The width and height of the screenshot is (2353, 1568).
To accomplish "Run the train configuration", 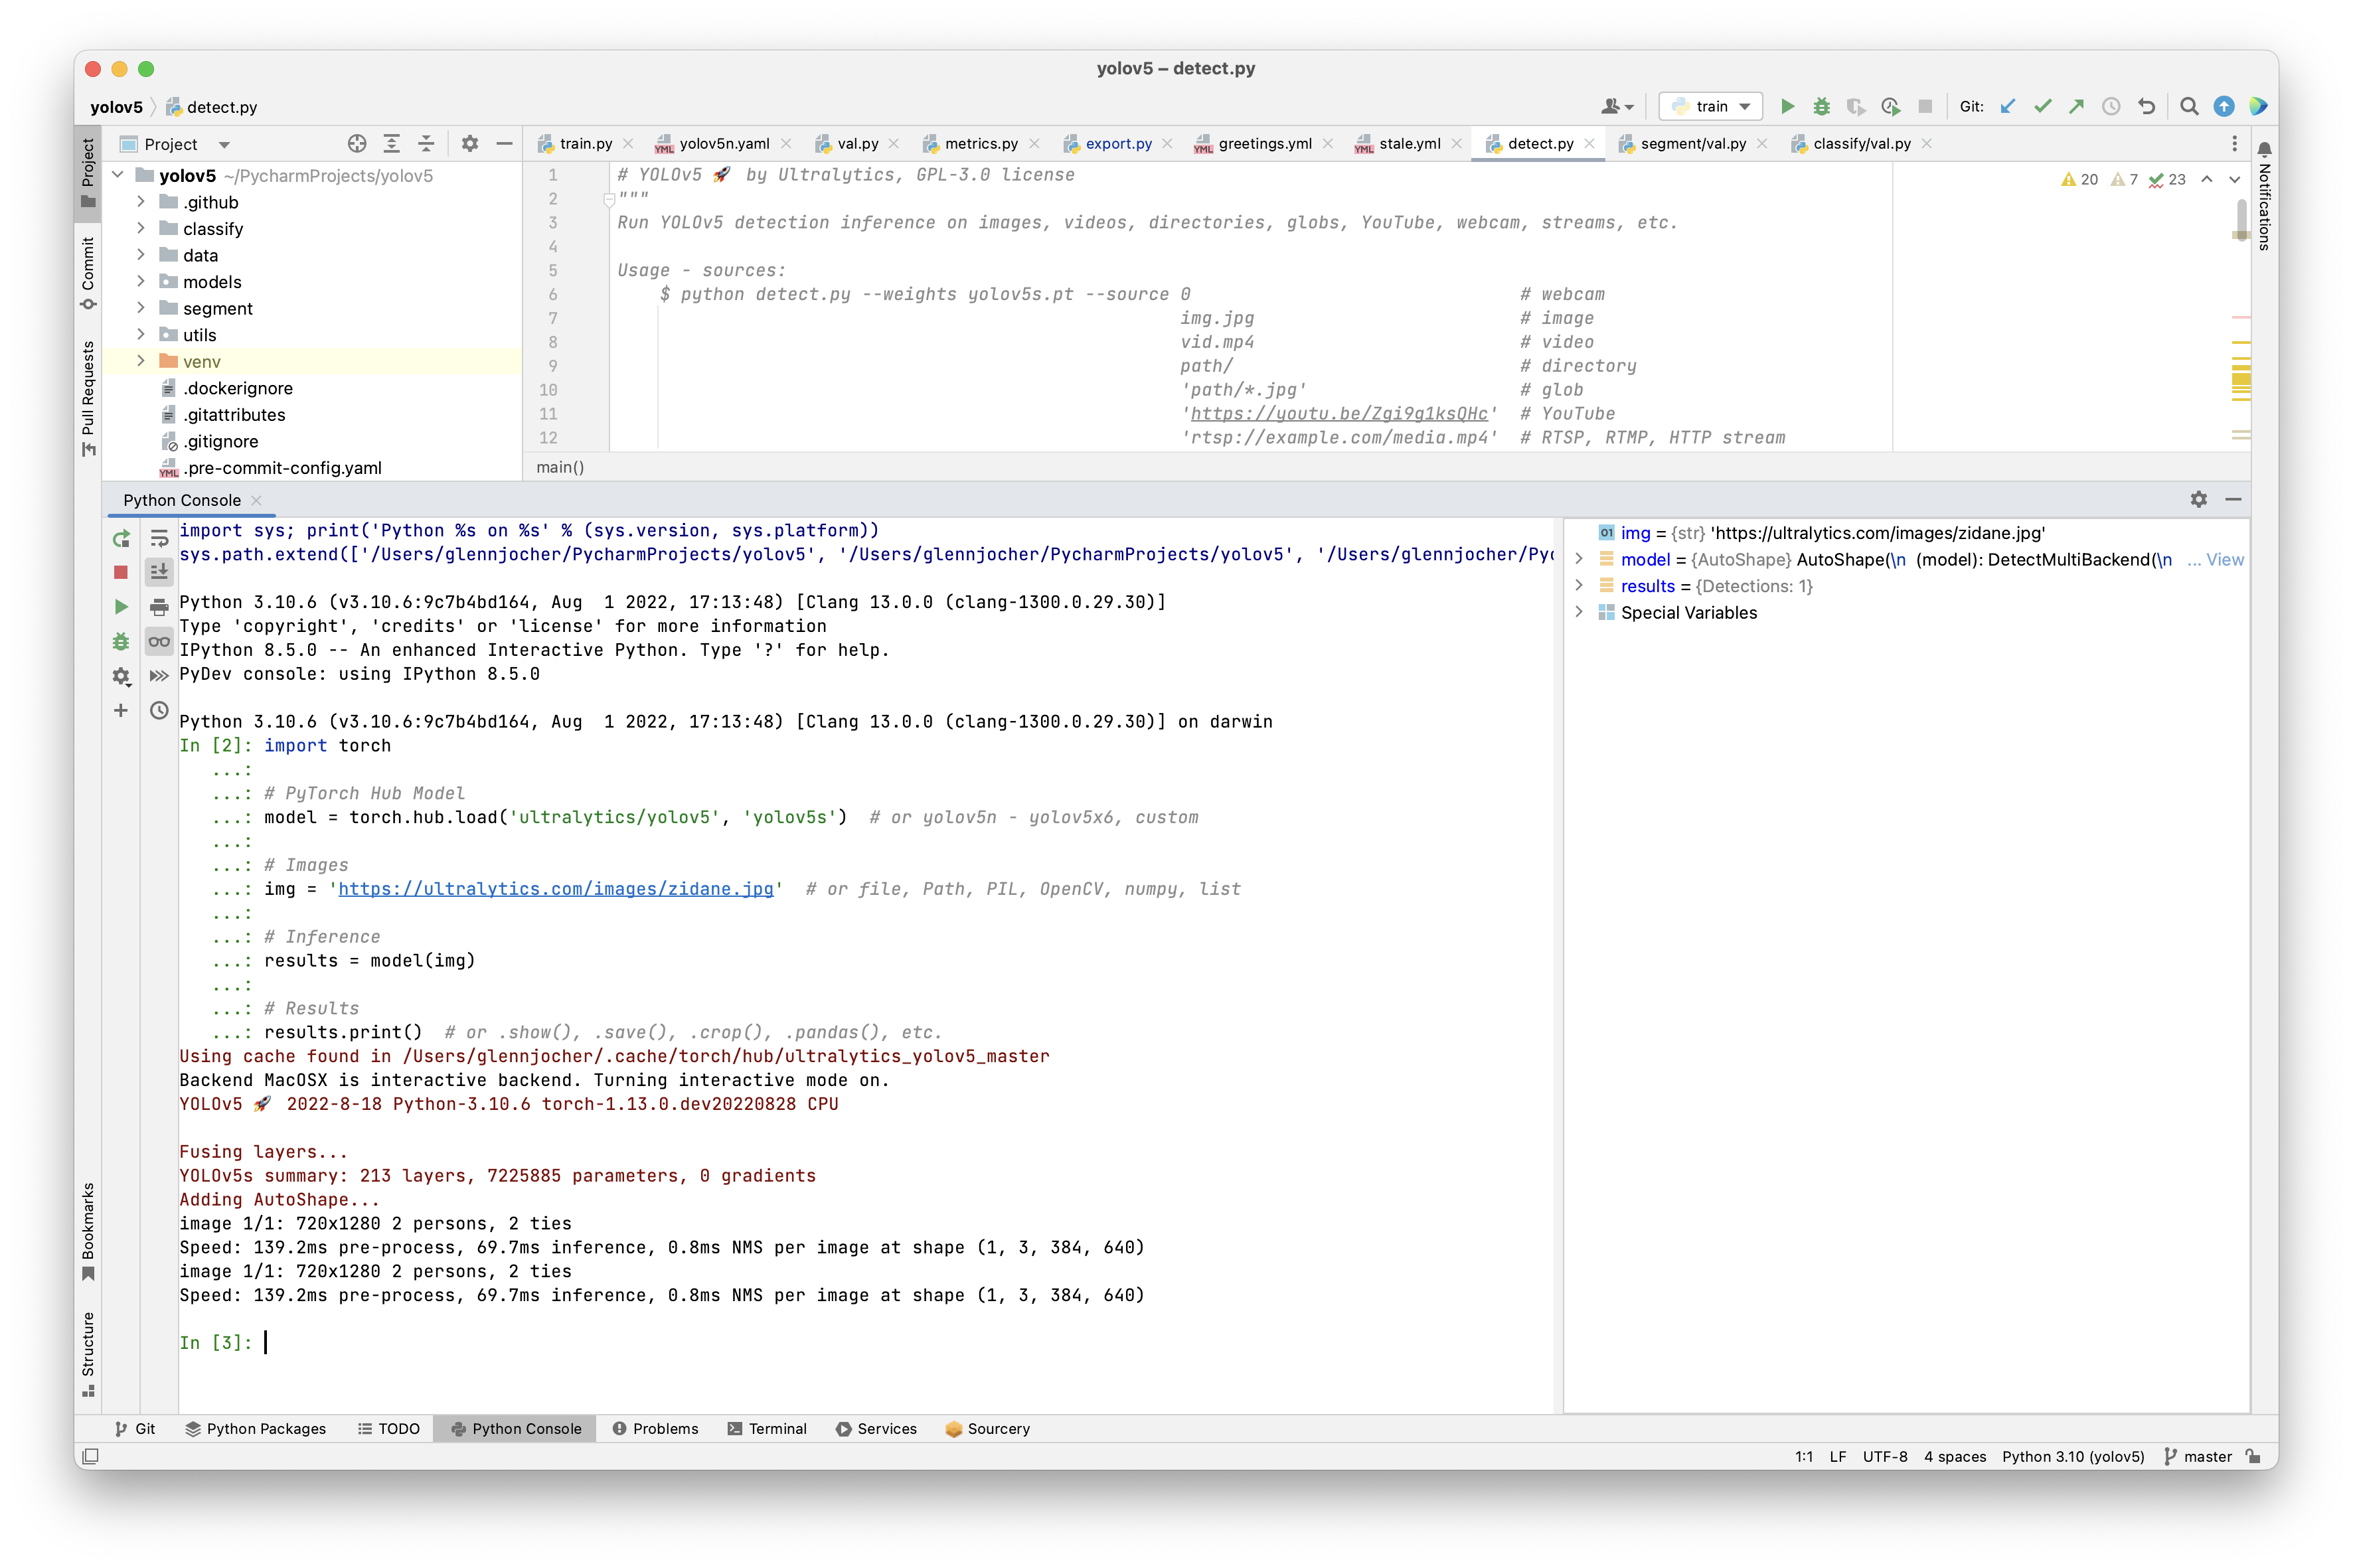I will pos(1788,106).
